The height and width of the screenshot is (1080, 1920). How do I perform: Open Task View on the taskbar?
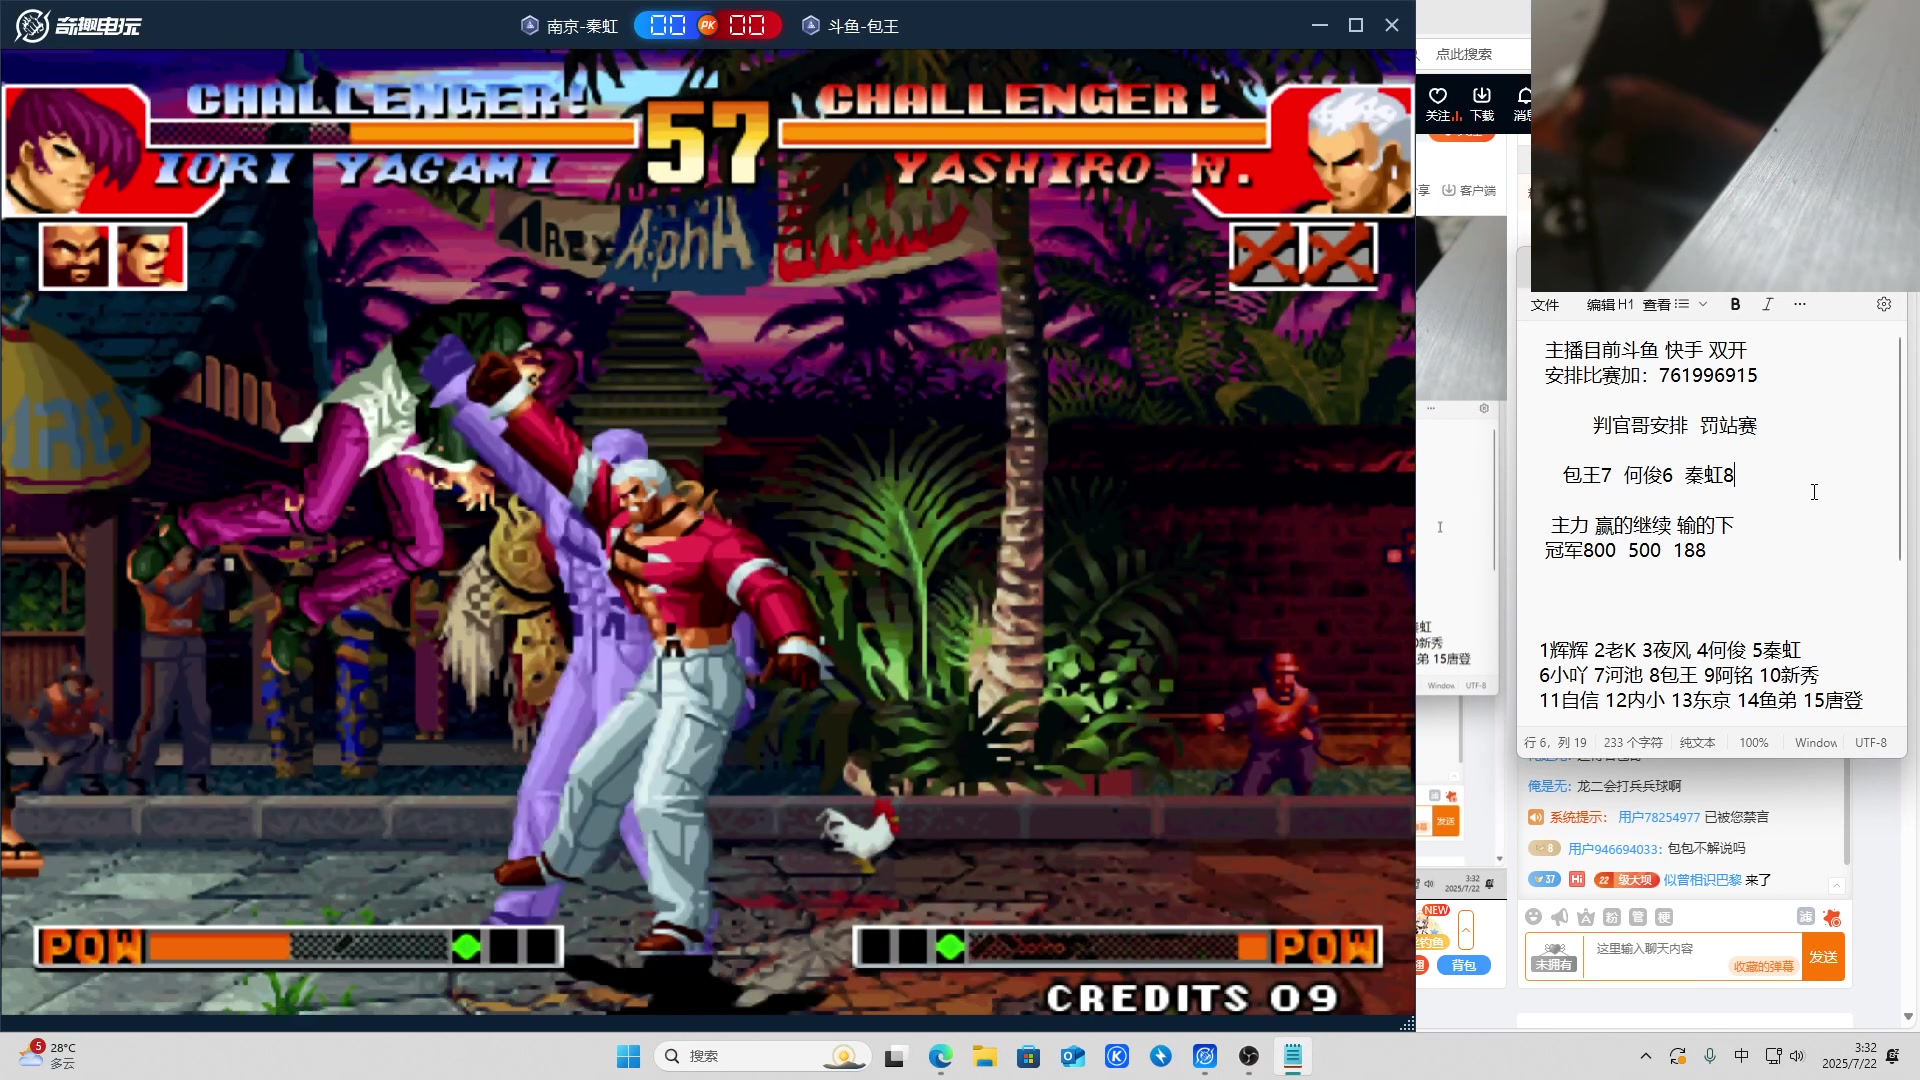point(895,1056)
